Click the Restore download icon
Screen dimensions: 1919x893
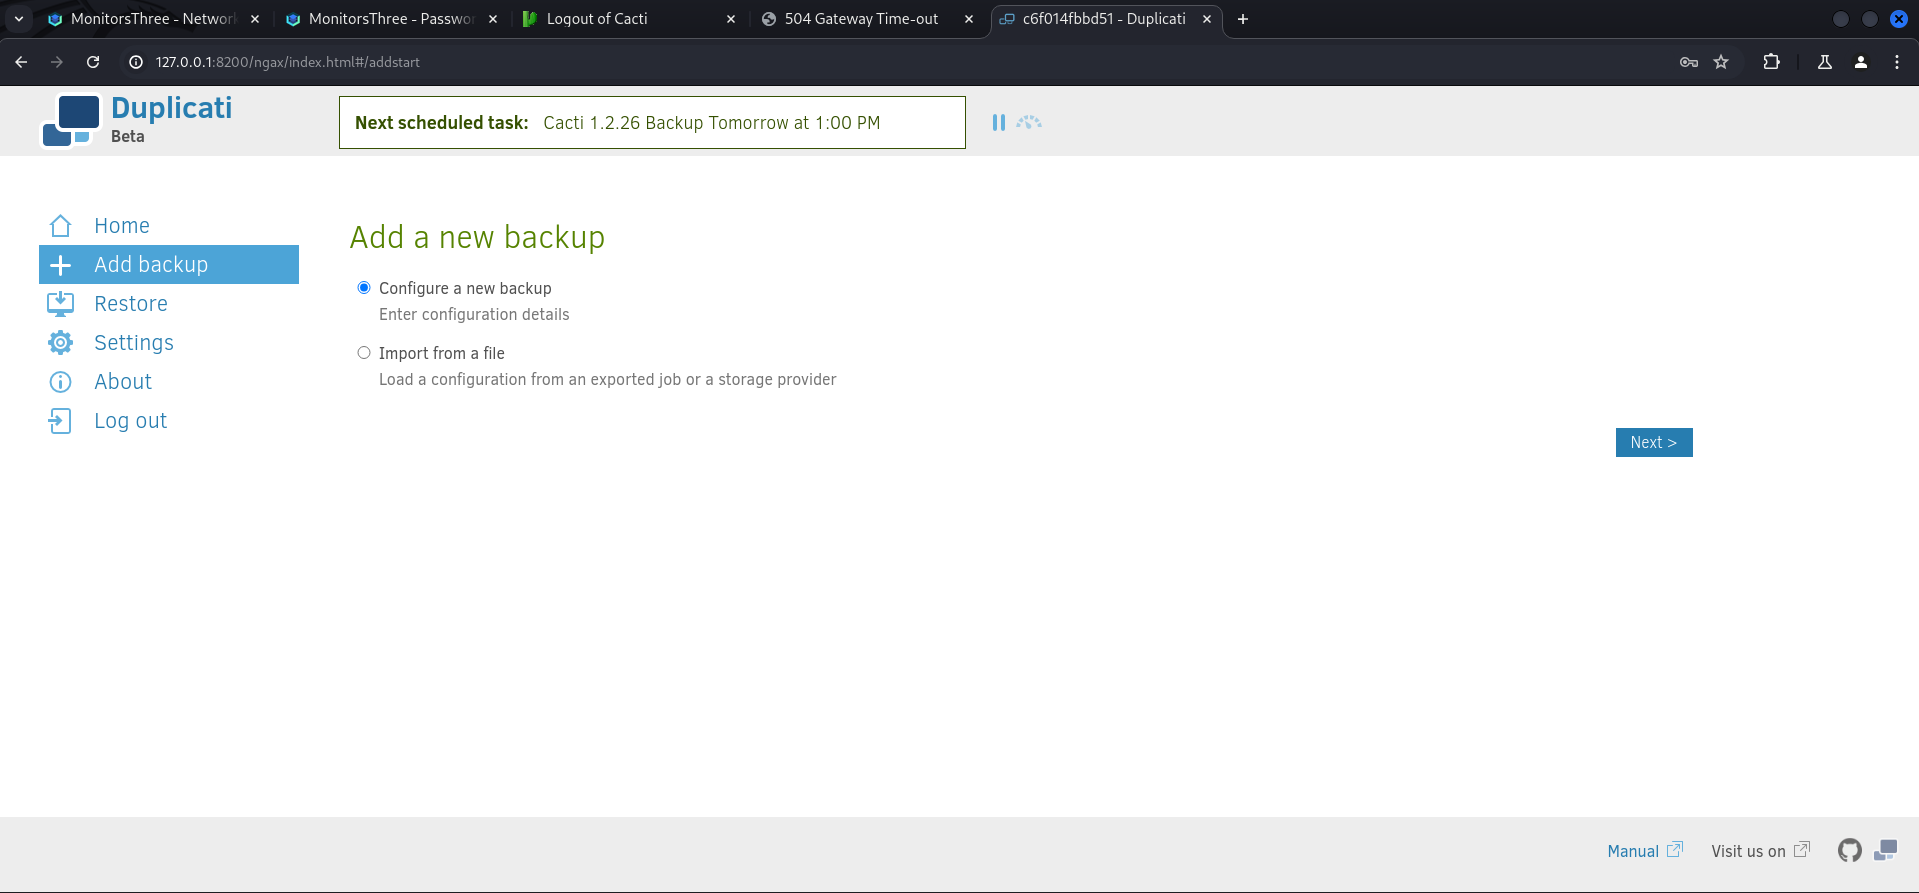[60, 304]
